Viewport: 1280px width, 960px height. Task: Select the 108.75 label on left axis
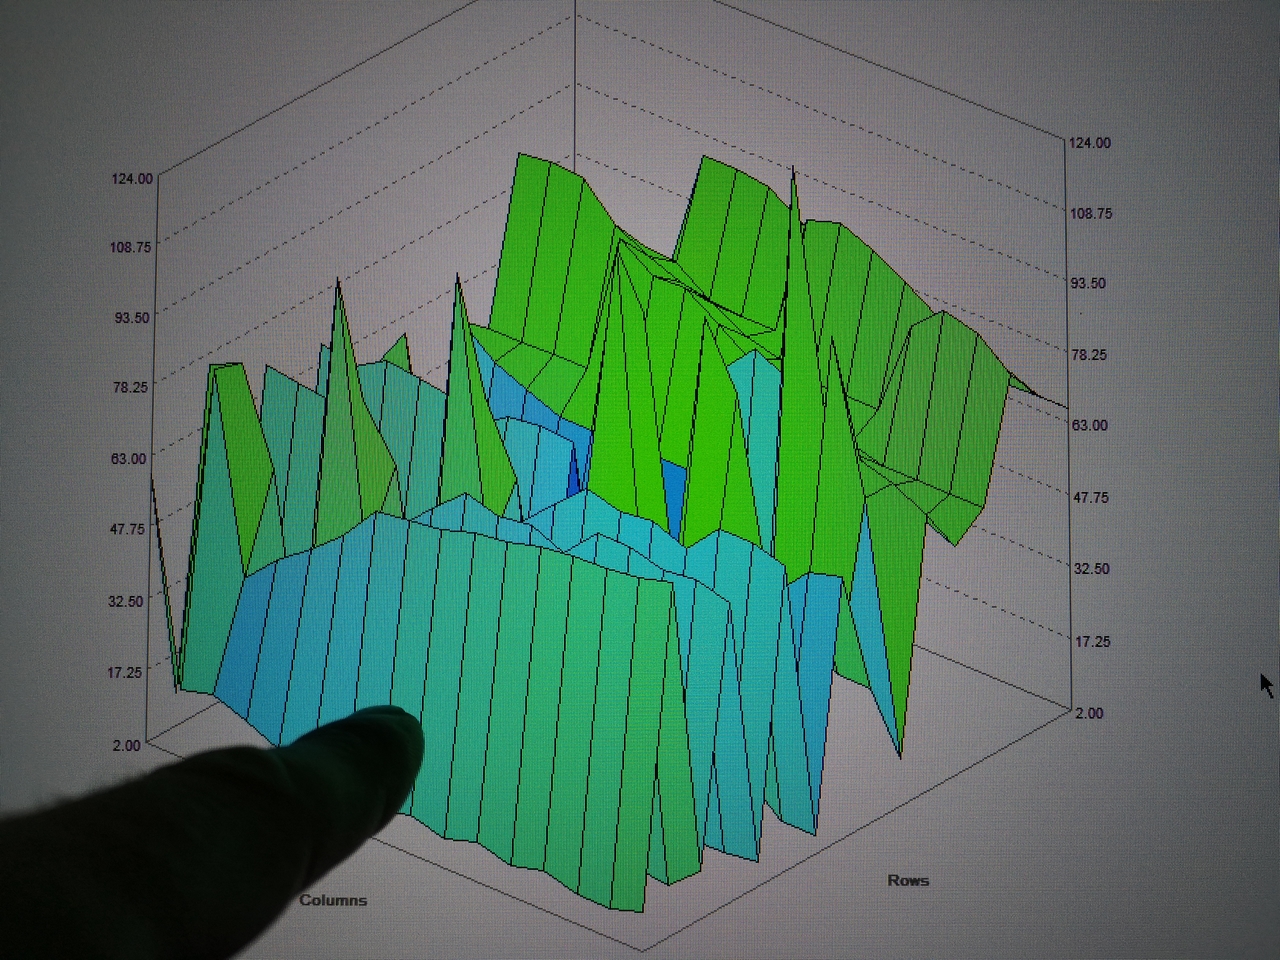[130, 247]
